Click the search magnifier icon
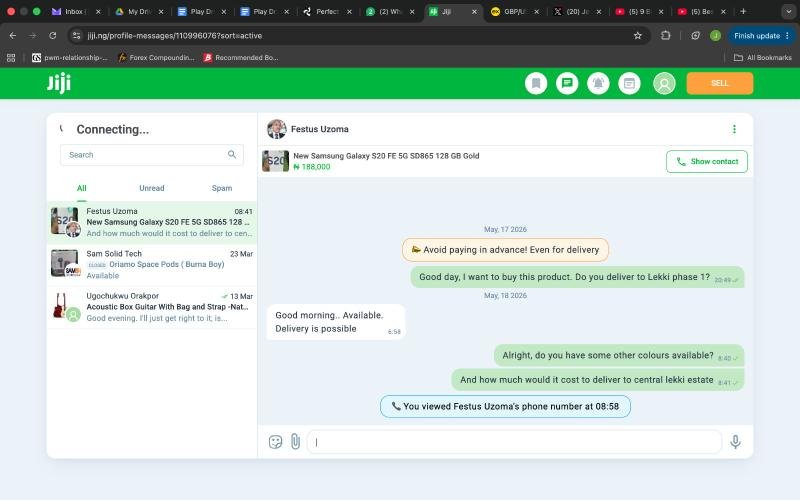Screen dimensions: 800x500 [x=232, y=155]
